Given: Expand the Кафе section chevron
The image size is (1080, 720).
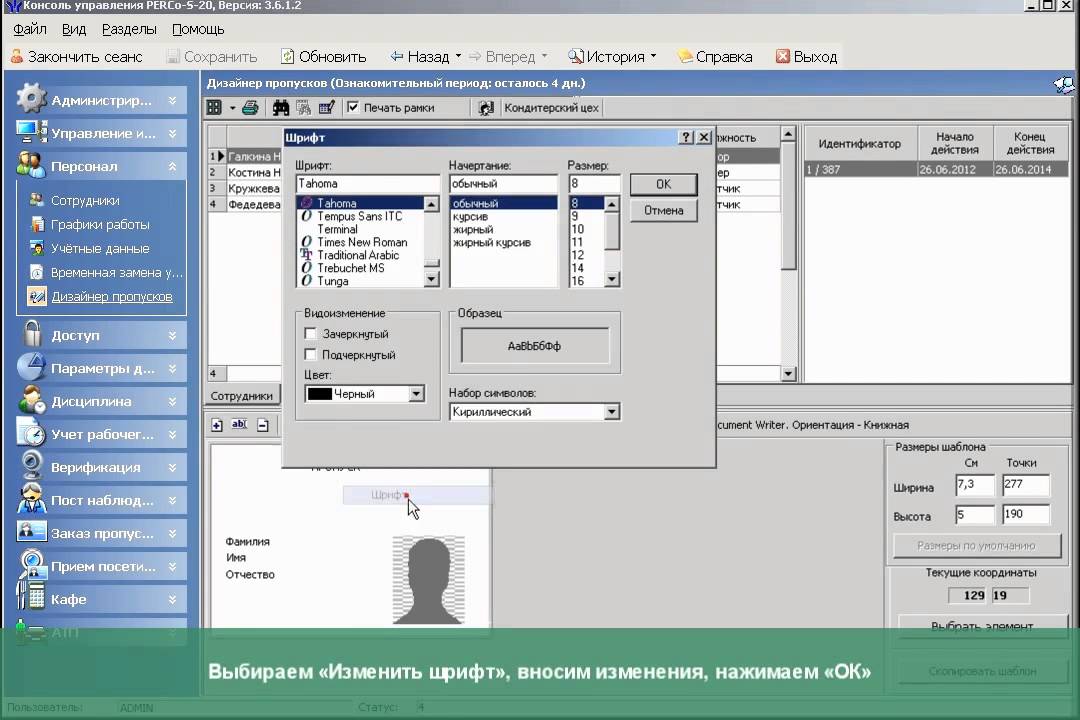Looking at the screenshot, I should coord(172,599).
